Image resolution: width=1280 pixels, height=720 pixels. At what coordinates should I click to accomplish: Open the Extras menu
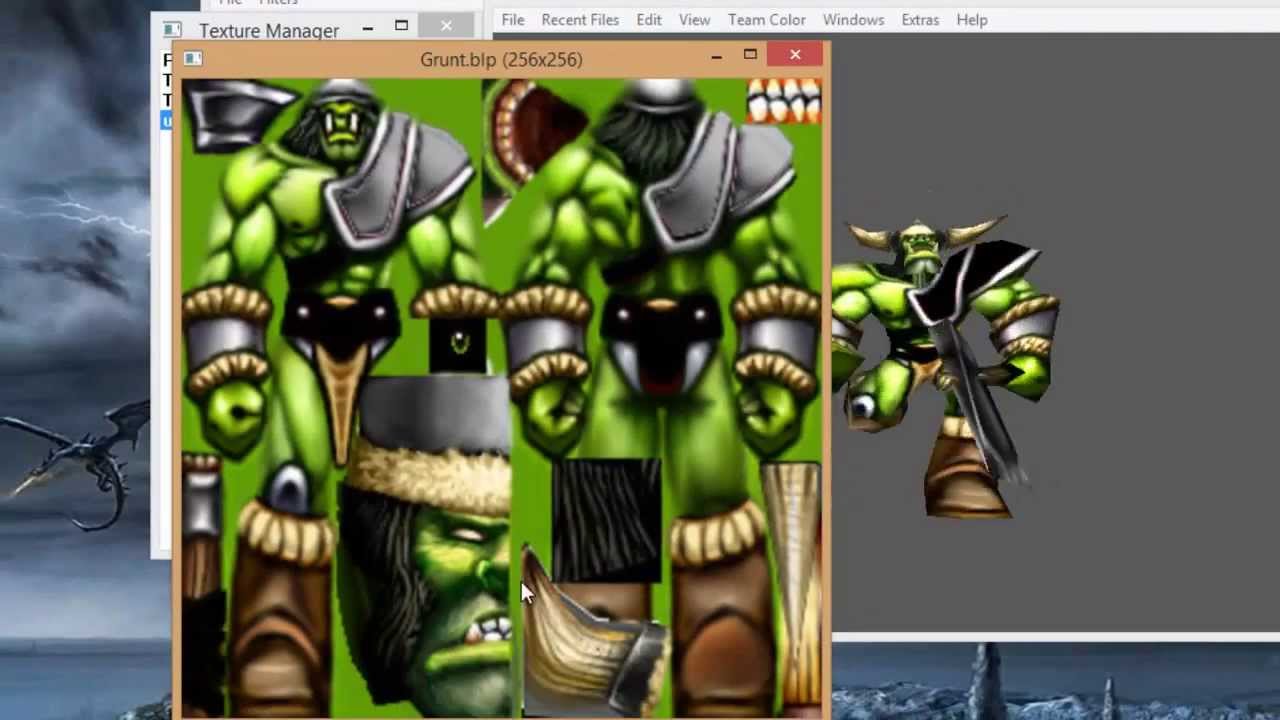[920, 20]
